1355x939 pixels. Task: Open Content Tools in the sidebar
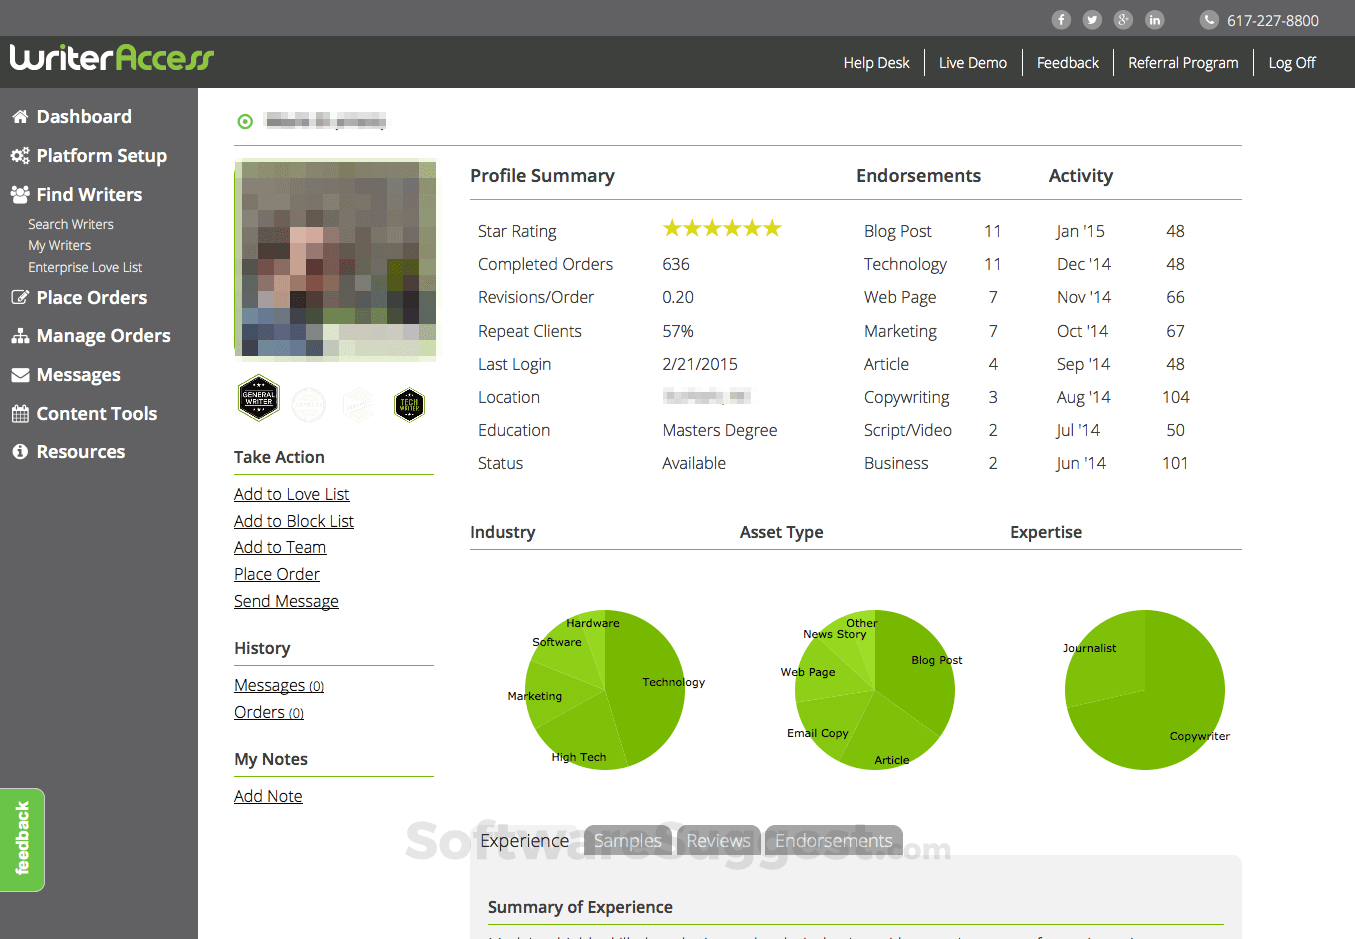pos(94,413)
